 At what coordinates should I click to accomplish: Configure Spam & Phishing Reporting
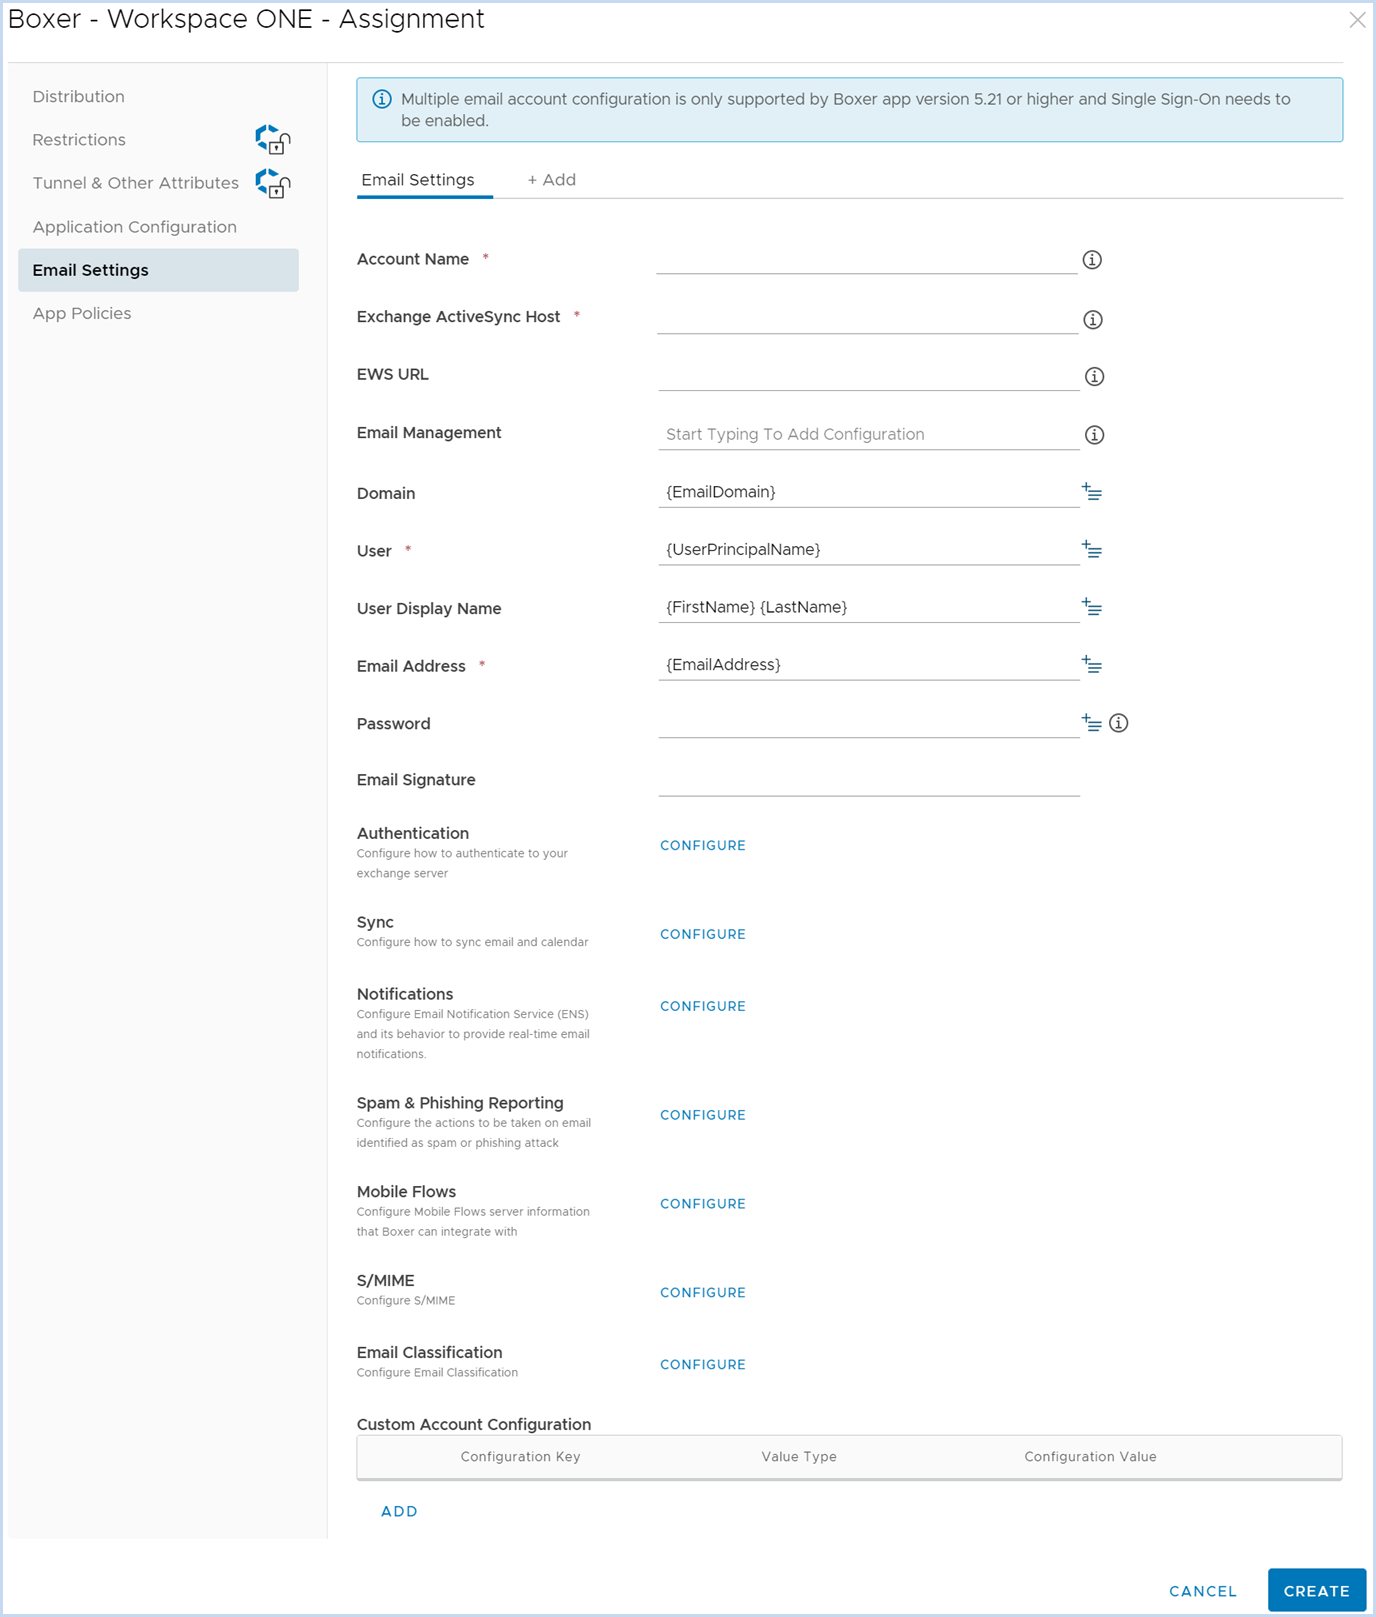point(703,1116)
